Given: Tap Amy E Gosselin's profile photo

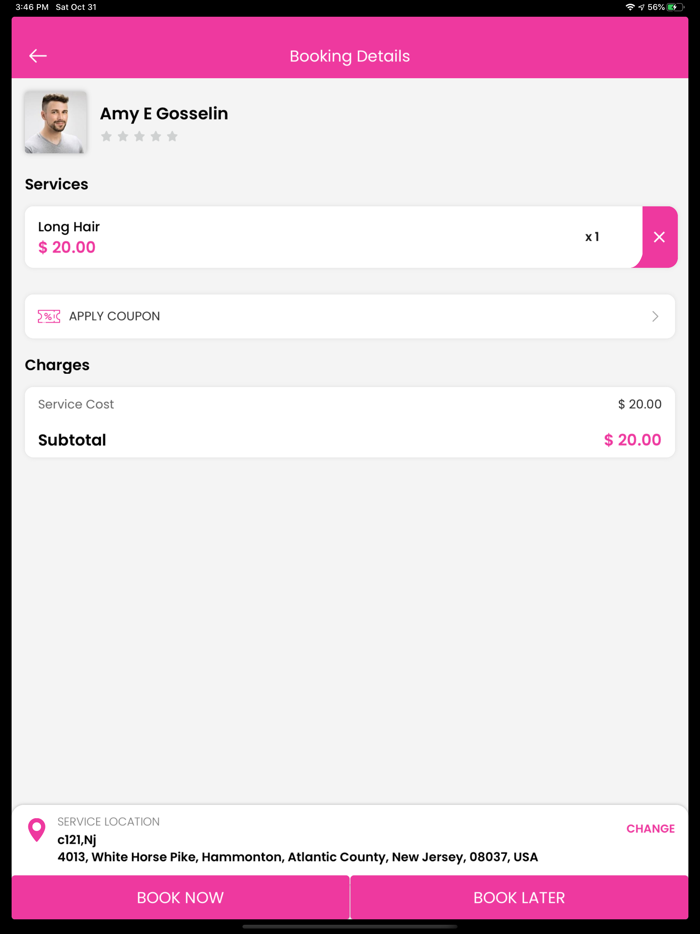Looking at the screenshot, I should (x=55, y=122).
